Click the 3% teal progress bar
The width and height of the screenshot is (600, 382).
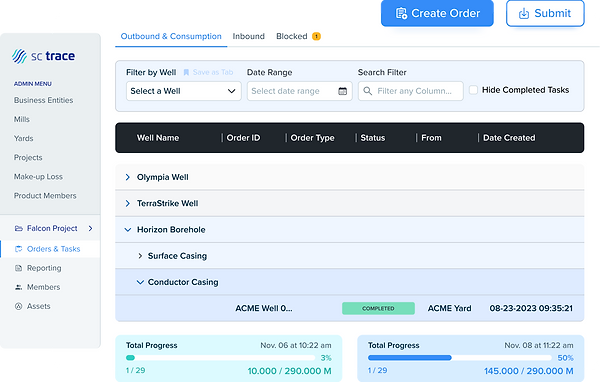pos(221,358)
